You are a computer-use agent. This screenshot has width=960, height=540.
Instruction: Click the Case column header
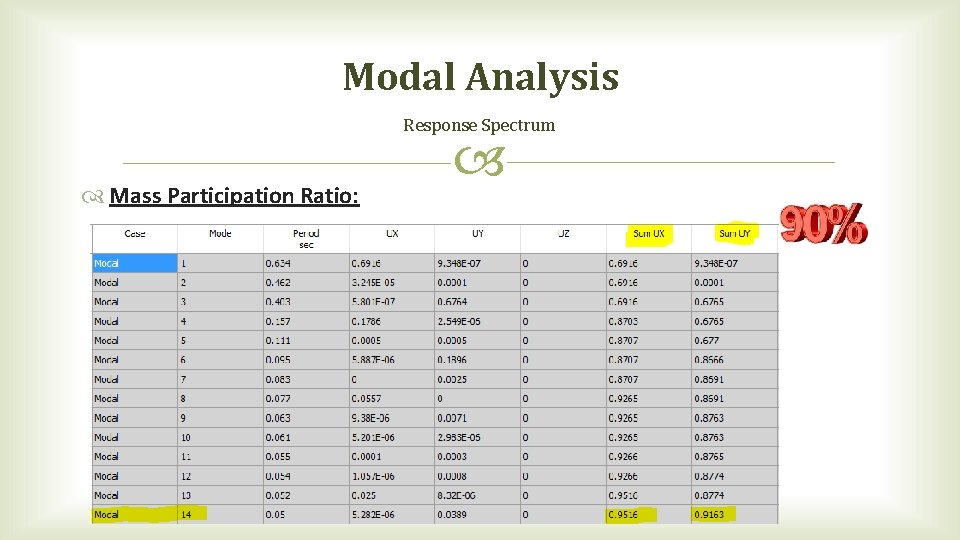(x=135, y=233)
